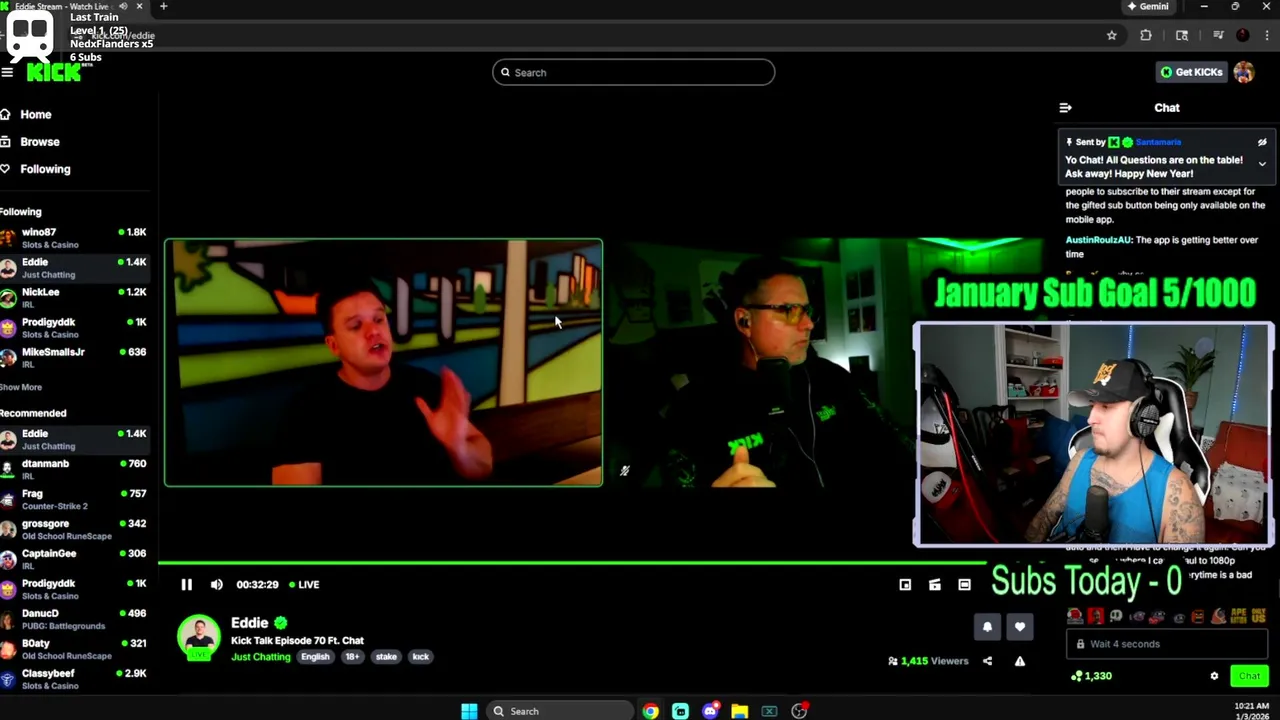
Task: Bookmark page with the star icon
Action: point(1111,35)
